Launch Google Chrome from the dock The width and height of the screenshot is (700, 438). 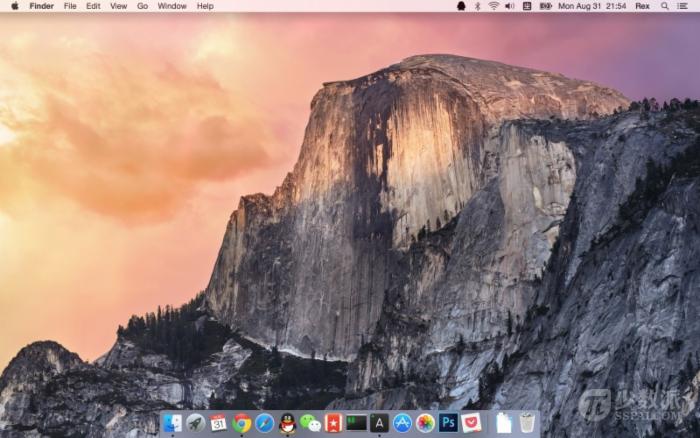pos(242,423)
